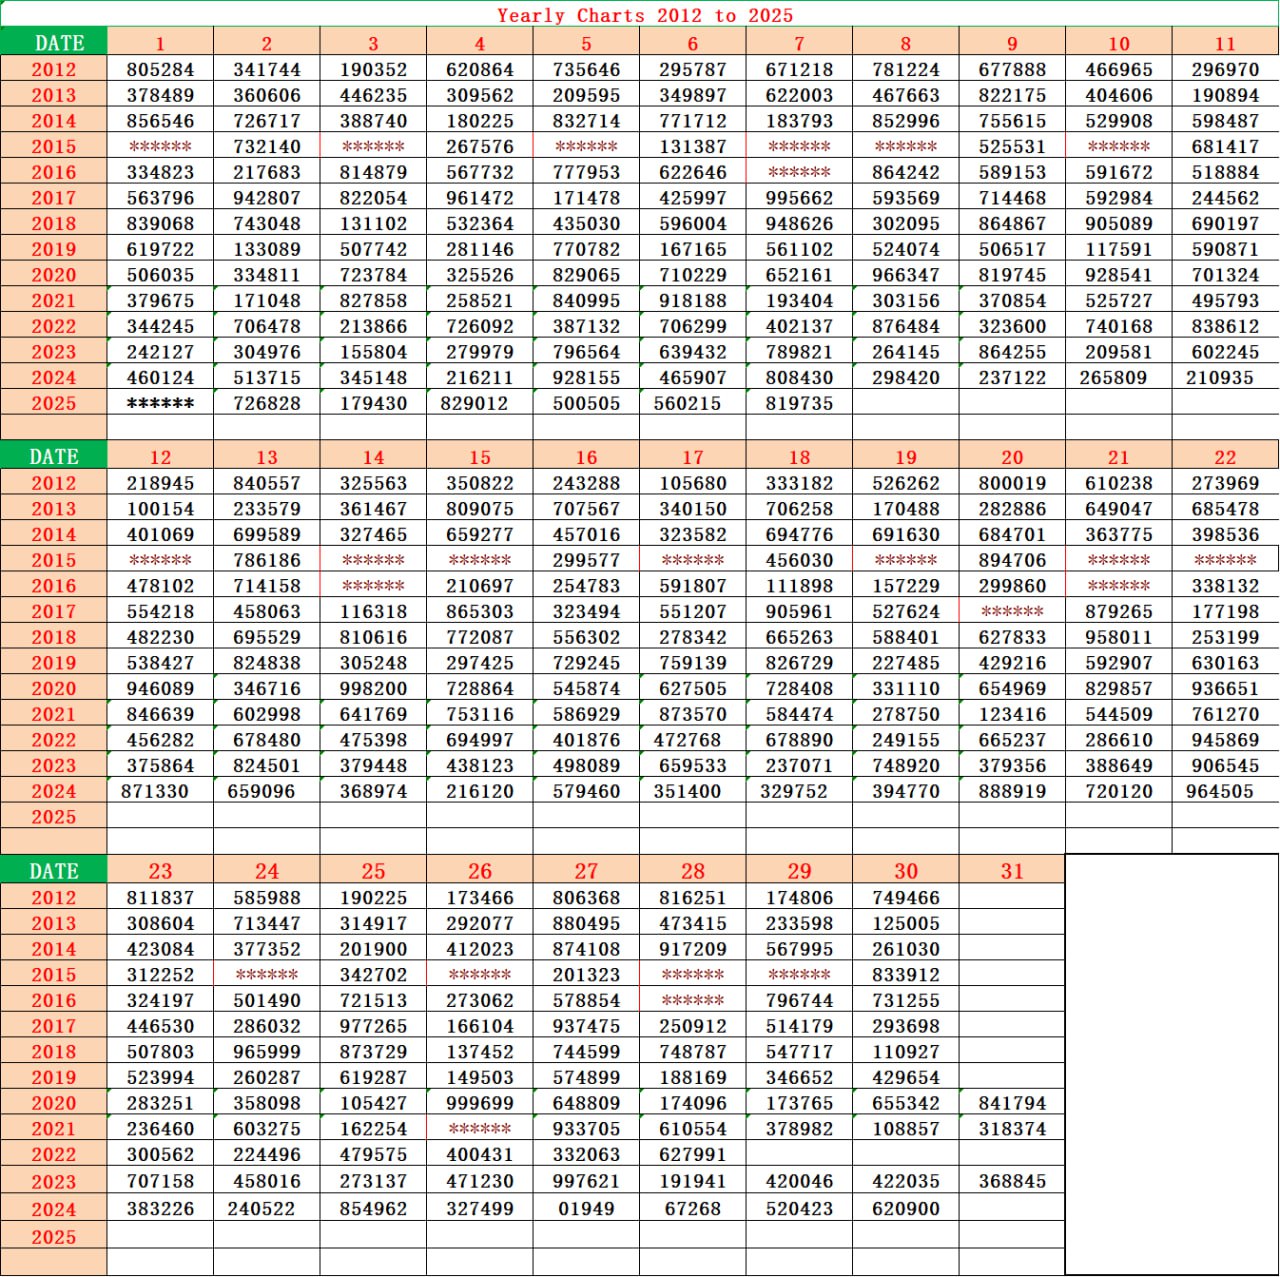Select column header "11"
The height and width of the screenshot is (1277, 1280).
click(x=1225, y=43)
